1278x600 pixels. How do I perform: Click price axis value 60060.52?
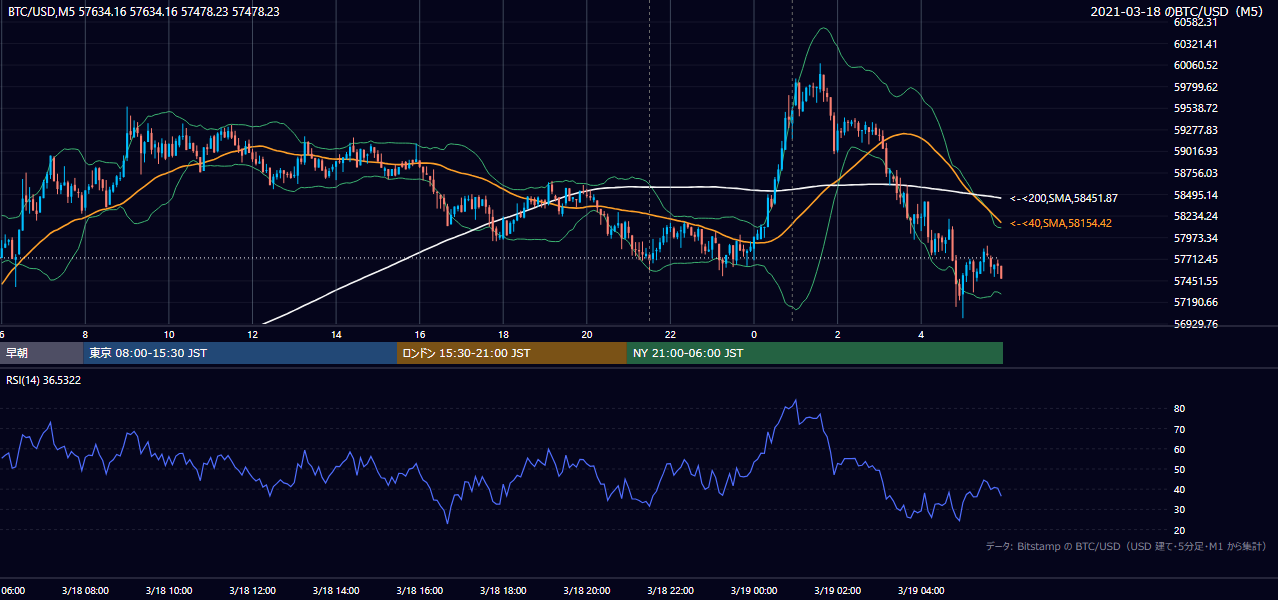[x=1195, y=65]
